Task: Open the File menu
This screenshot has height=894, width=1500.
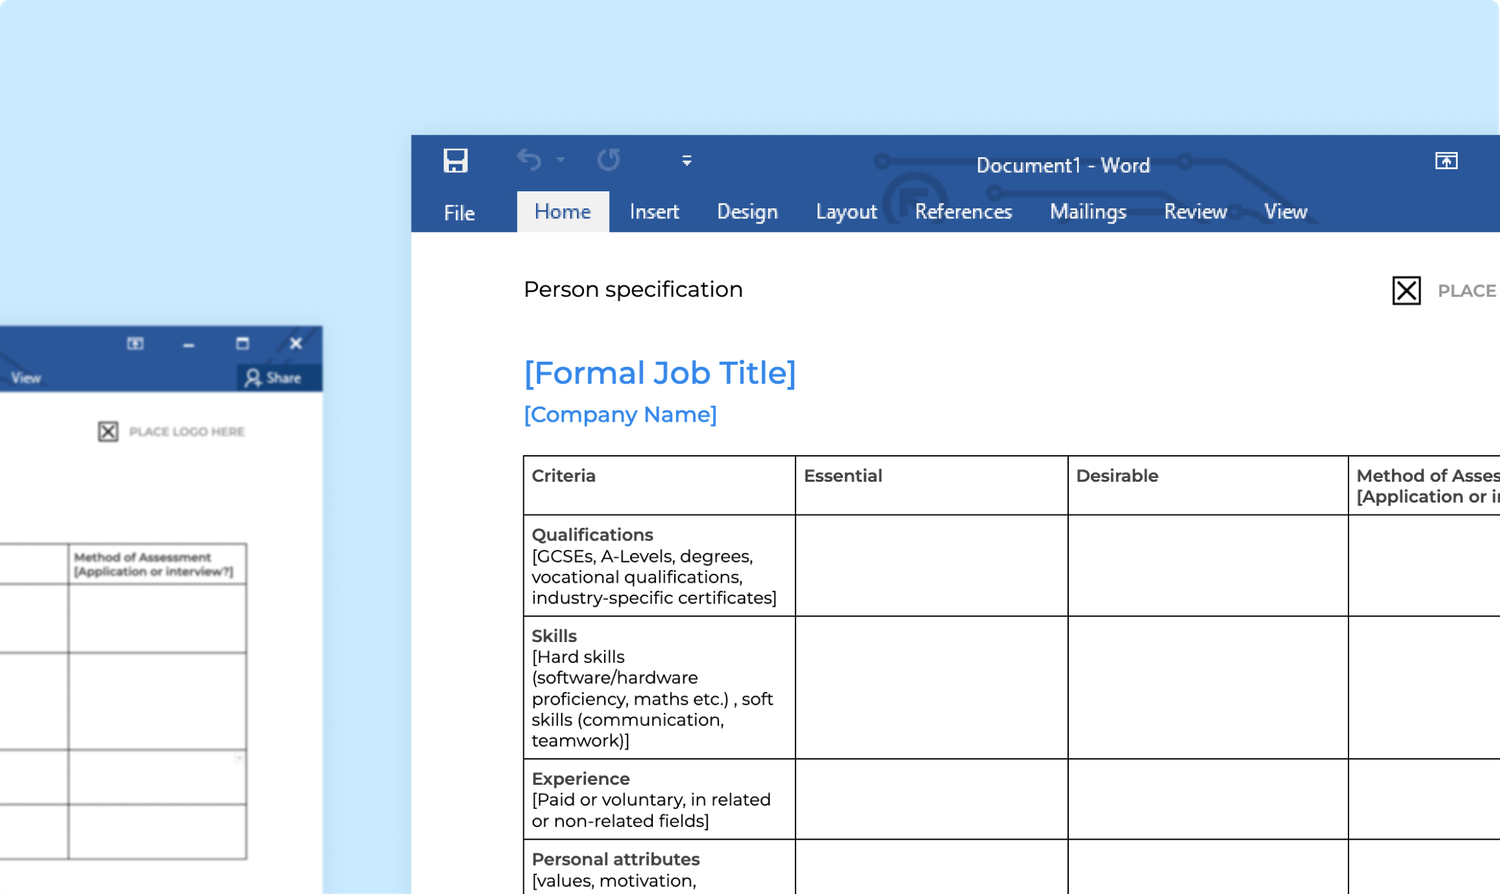Action: click(x=459, y=211)
